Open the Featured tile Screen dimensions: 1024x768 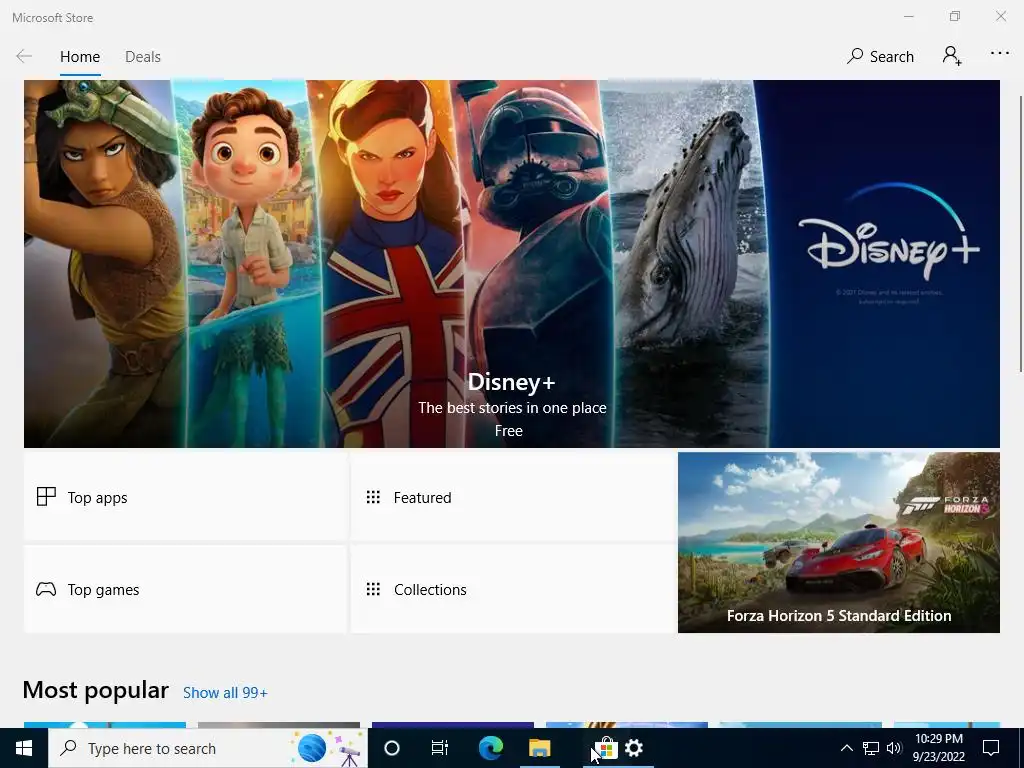click(513, 497)
